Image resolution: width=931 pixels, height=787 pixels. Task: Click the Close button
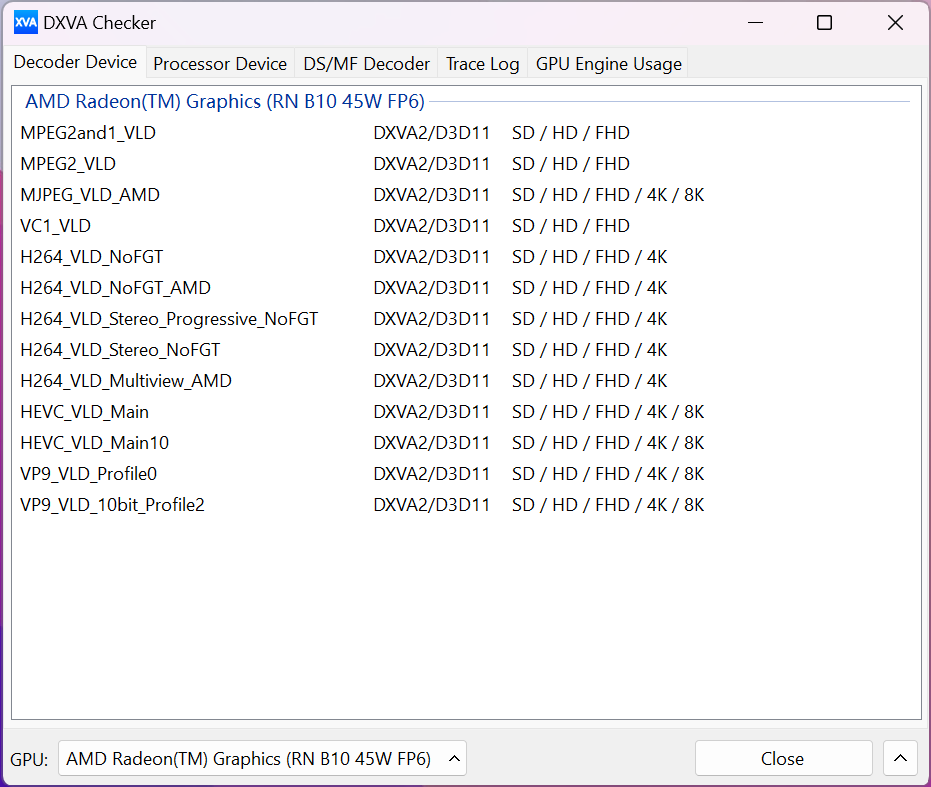pos(783,758)
